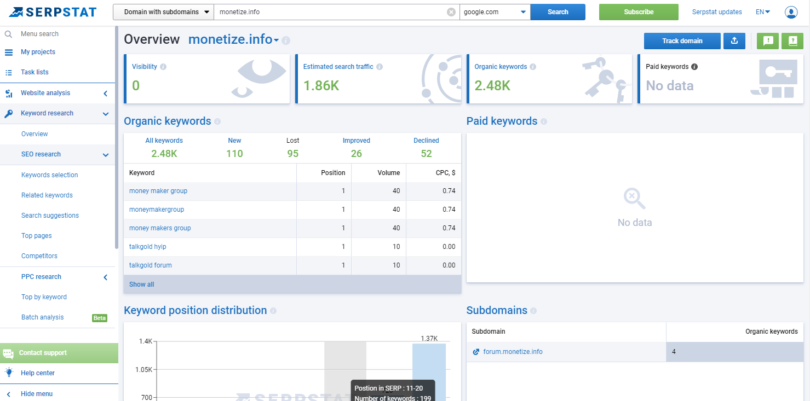Image resolution: width=810 pixels, height=401 pixels.
Task: Click the Serpstat logo
Action: [x=53, y=12]
